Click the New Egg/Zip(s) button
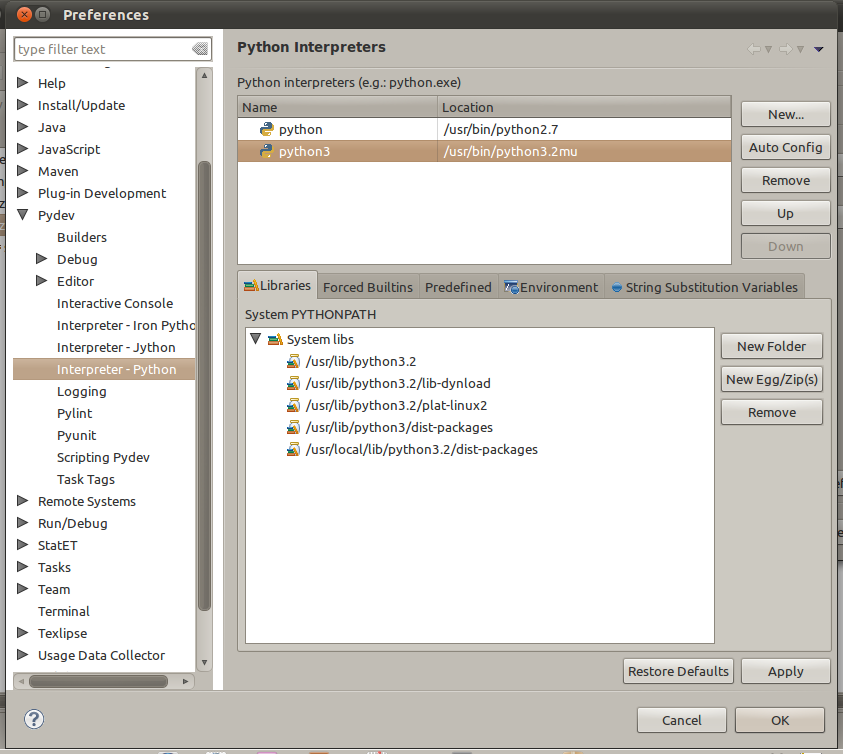The image size is (843, 754). tap(772, 379)
